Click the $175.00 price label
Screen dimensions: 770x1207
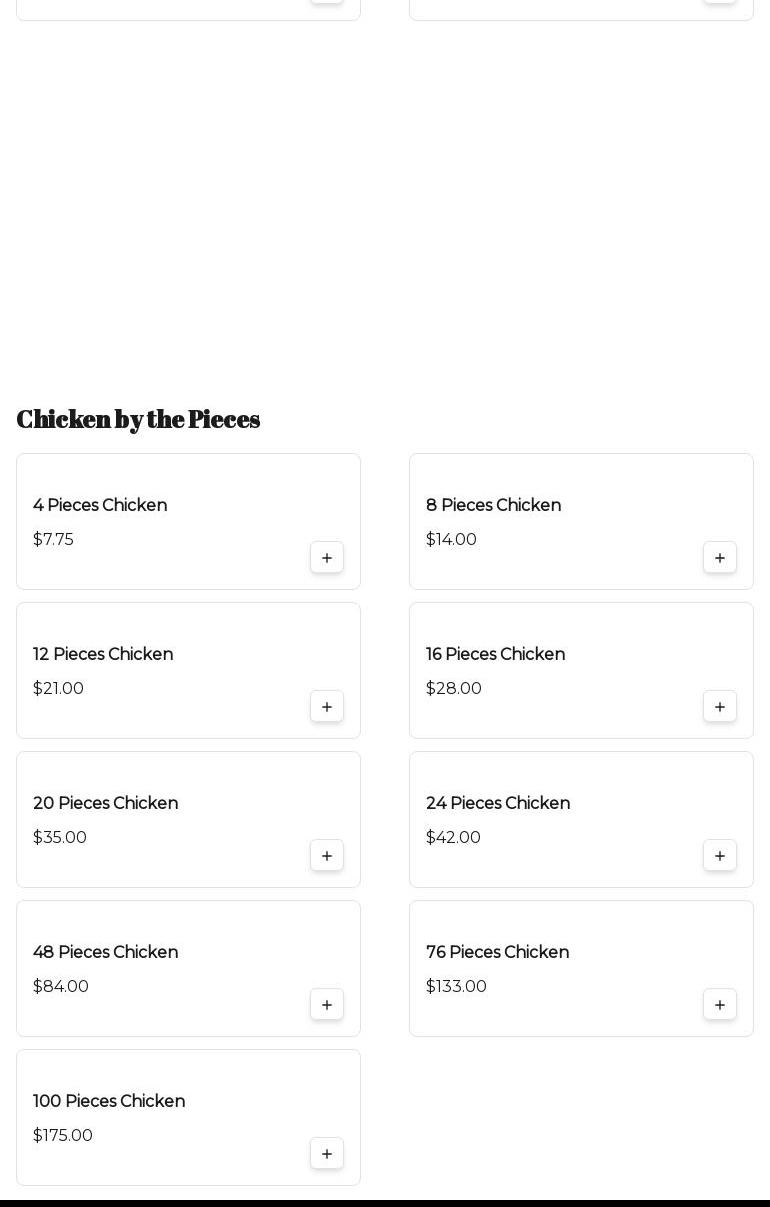point(63,1135)
